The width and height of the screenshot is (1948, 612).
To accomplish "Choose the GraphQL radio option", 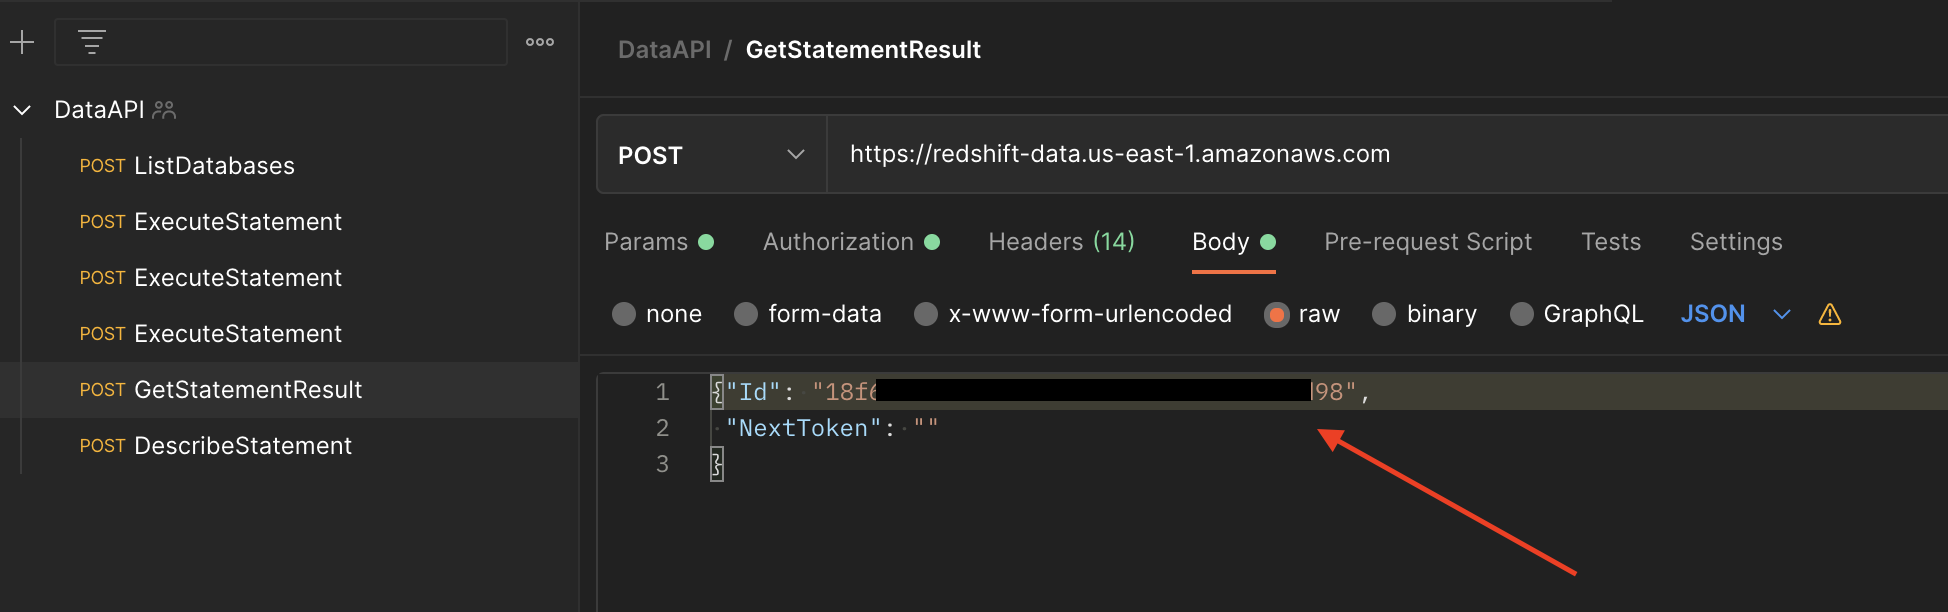I will (x=1521, y=314).
